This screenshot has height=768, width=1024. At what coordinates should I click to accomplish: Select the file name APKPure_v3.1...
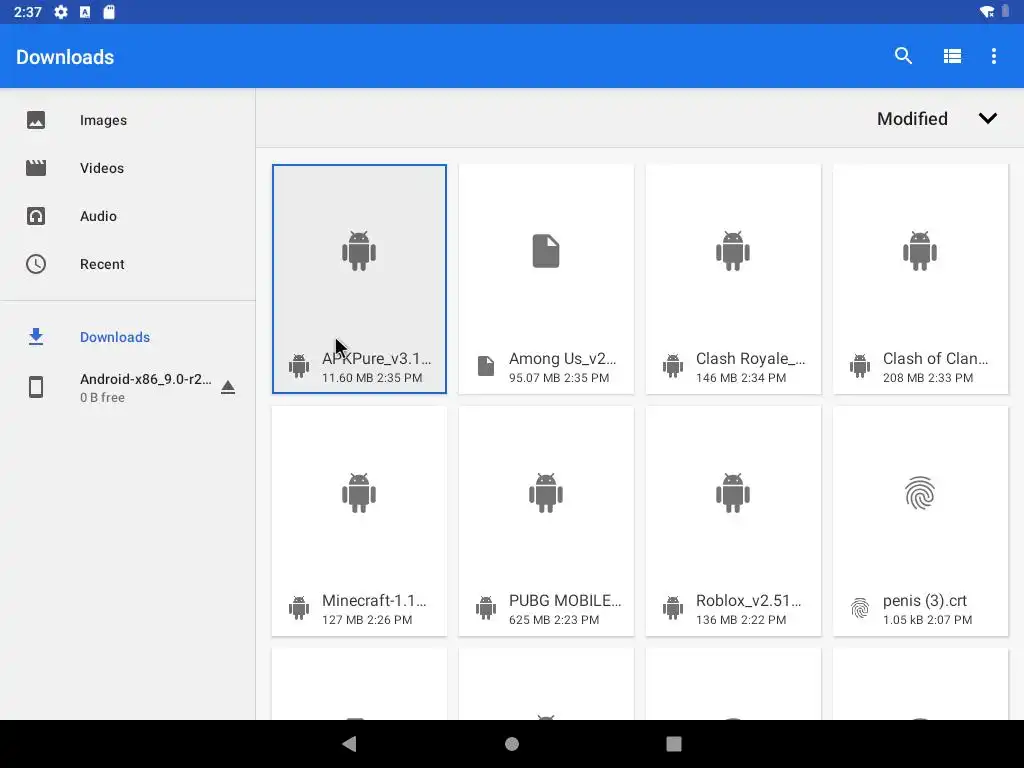(x=376, y=359)
